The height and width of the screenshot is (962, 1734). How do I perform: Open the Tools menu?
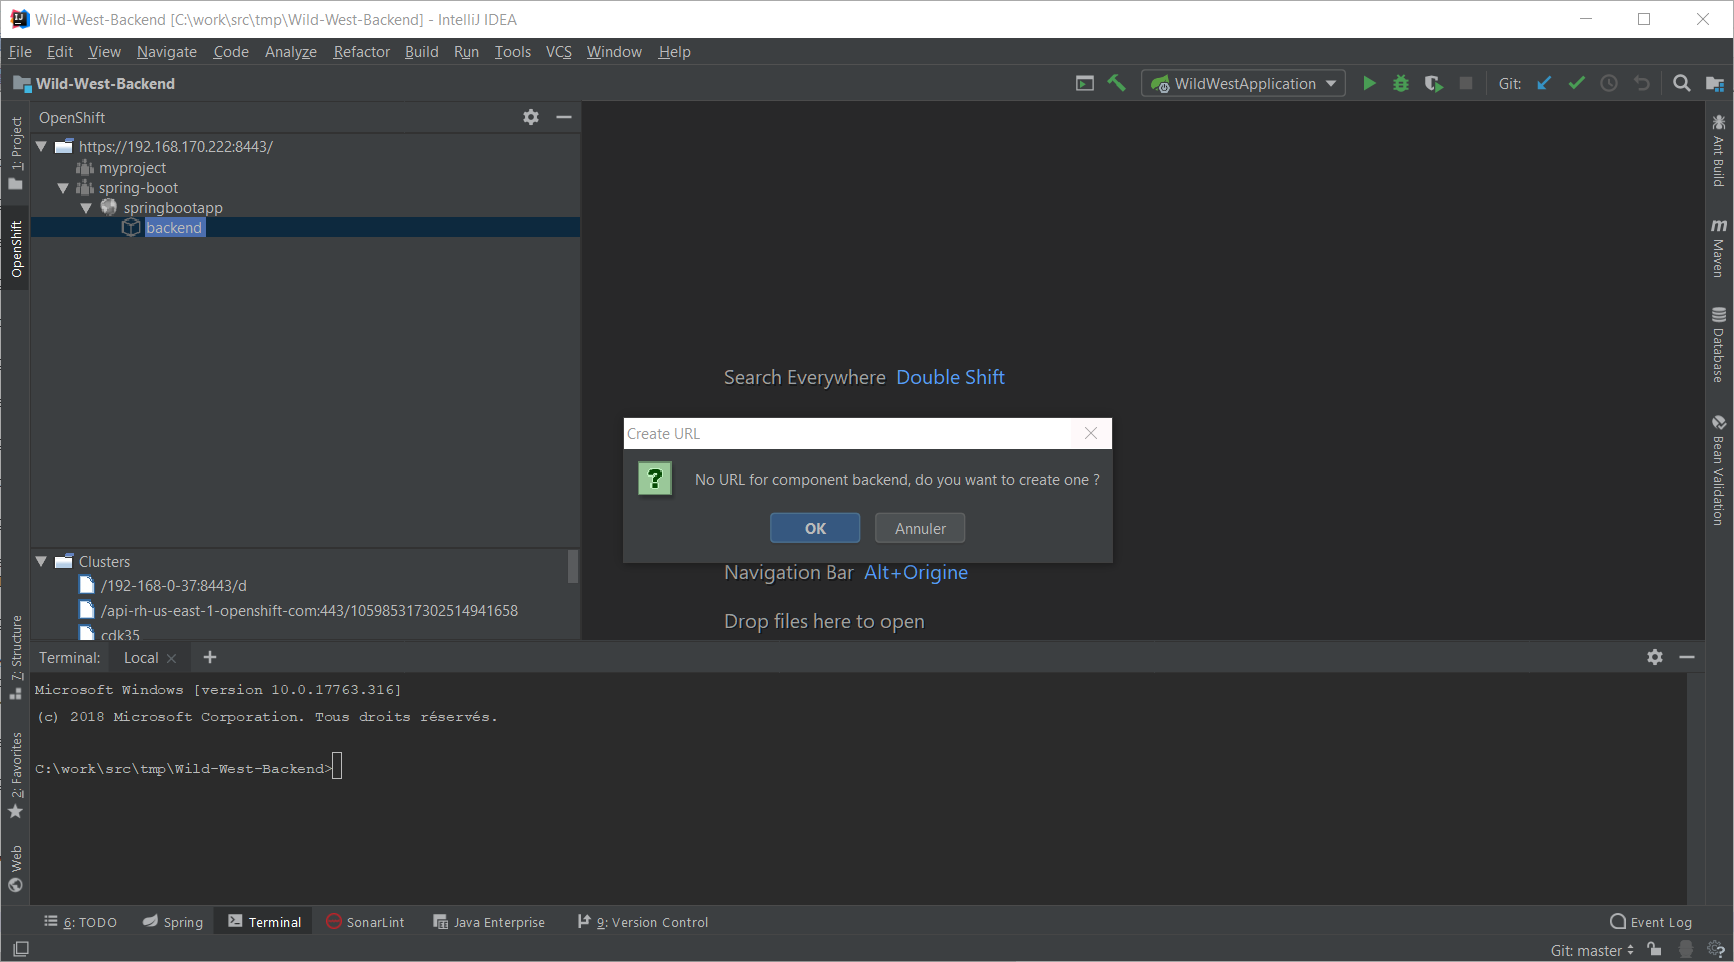tap(512, 52)
